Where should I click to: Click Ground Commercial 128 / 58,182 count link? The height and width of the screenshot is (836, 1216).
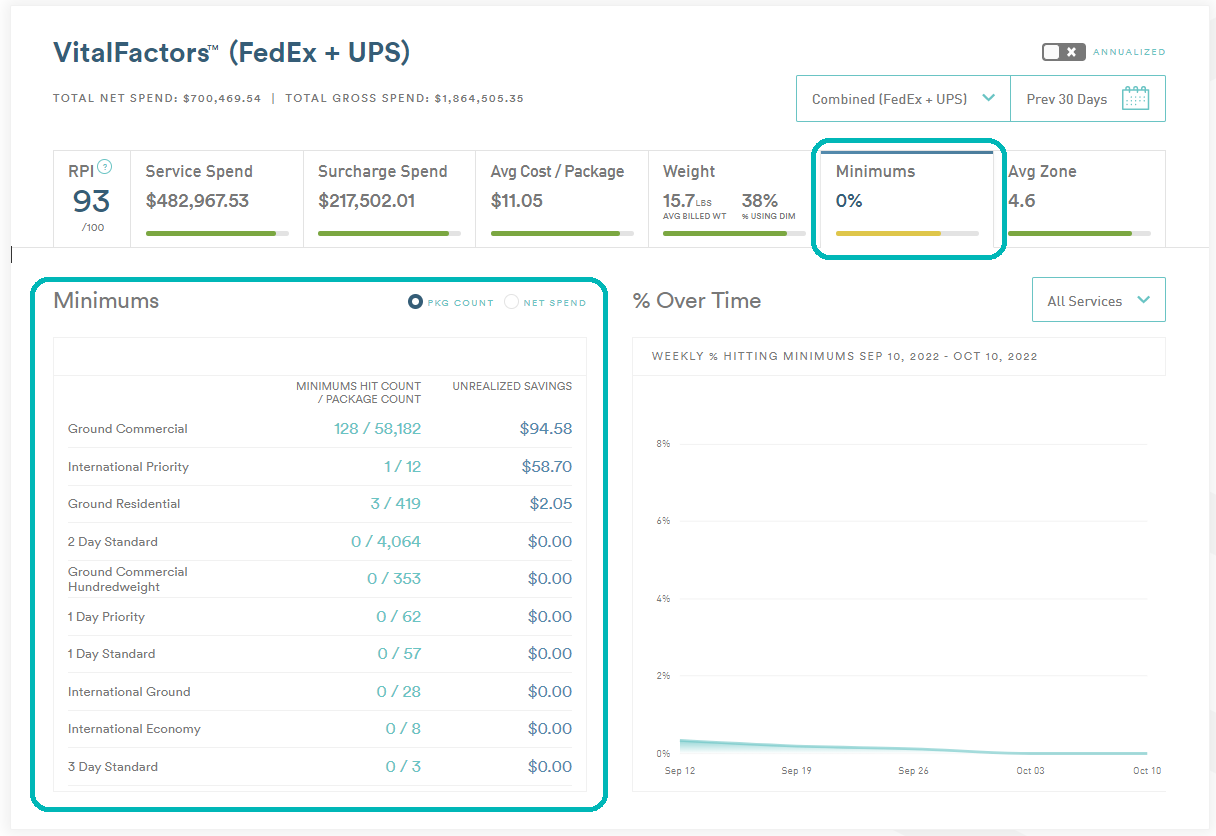377,429
